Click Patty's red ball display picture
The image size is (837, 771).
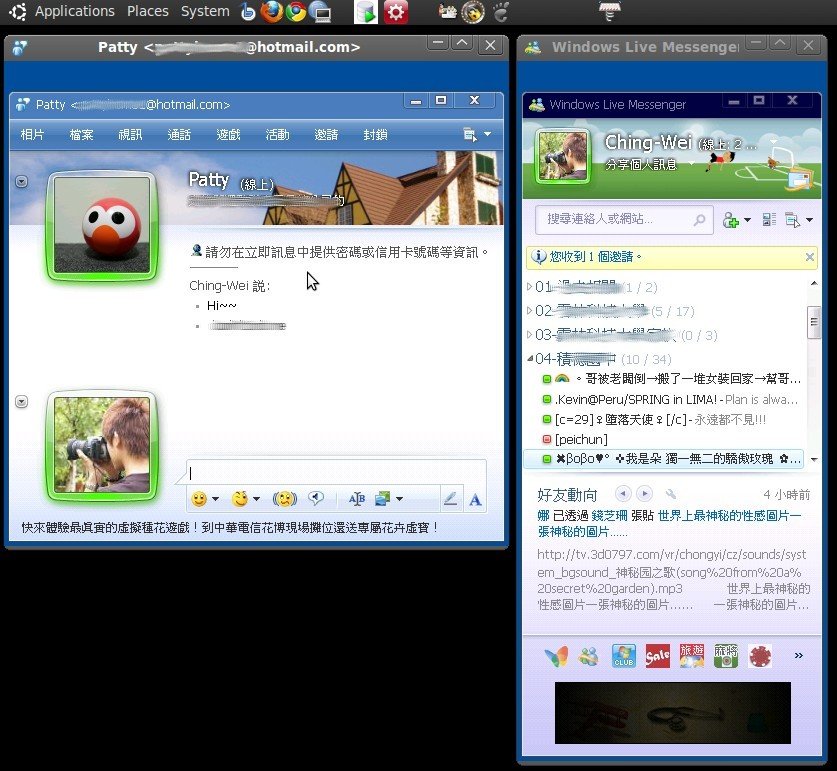click(102, 225)
